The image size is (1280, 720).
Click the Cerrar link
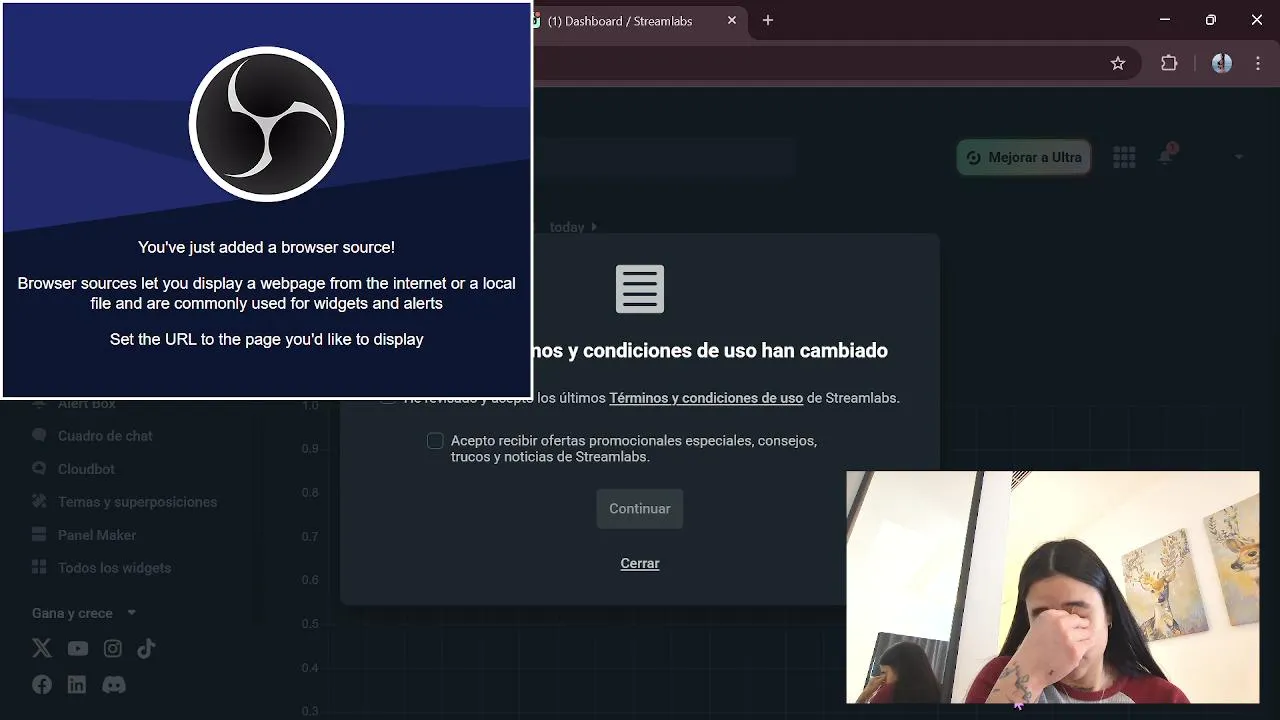640,563
